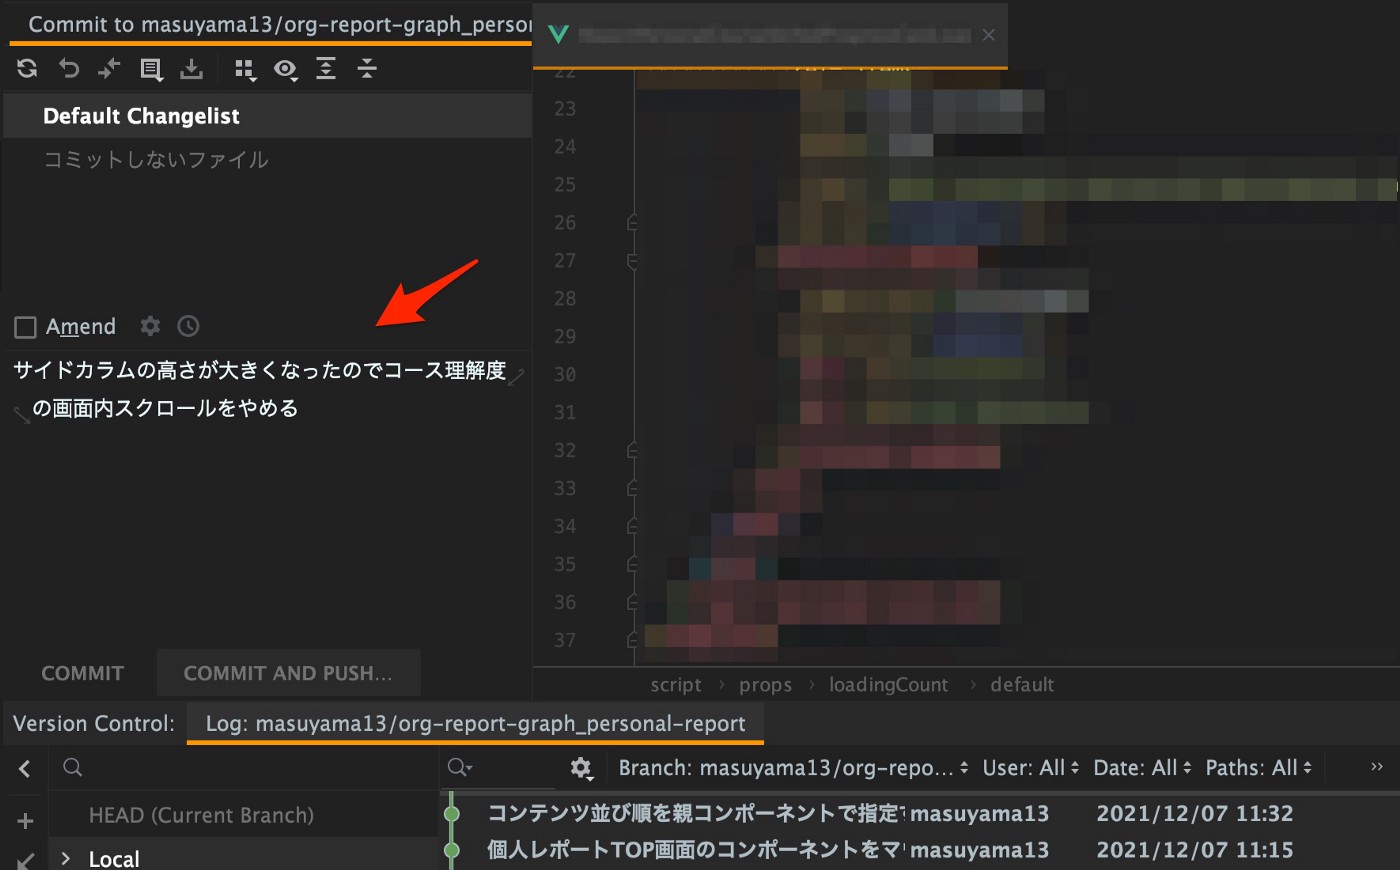The image size is (1400, 870).
Task: Expand all changelist nodes
Action: [x=326, y=69]
